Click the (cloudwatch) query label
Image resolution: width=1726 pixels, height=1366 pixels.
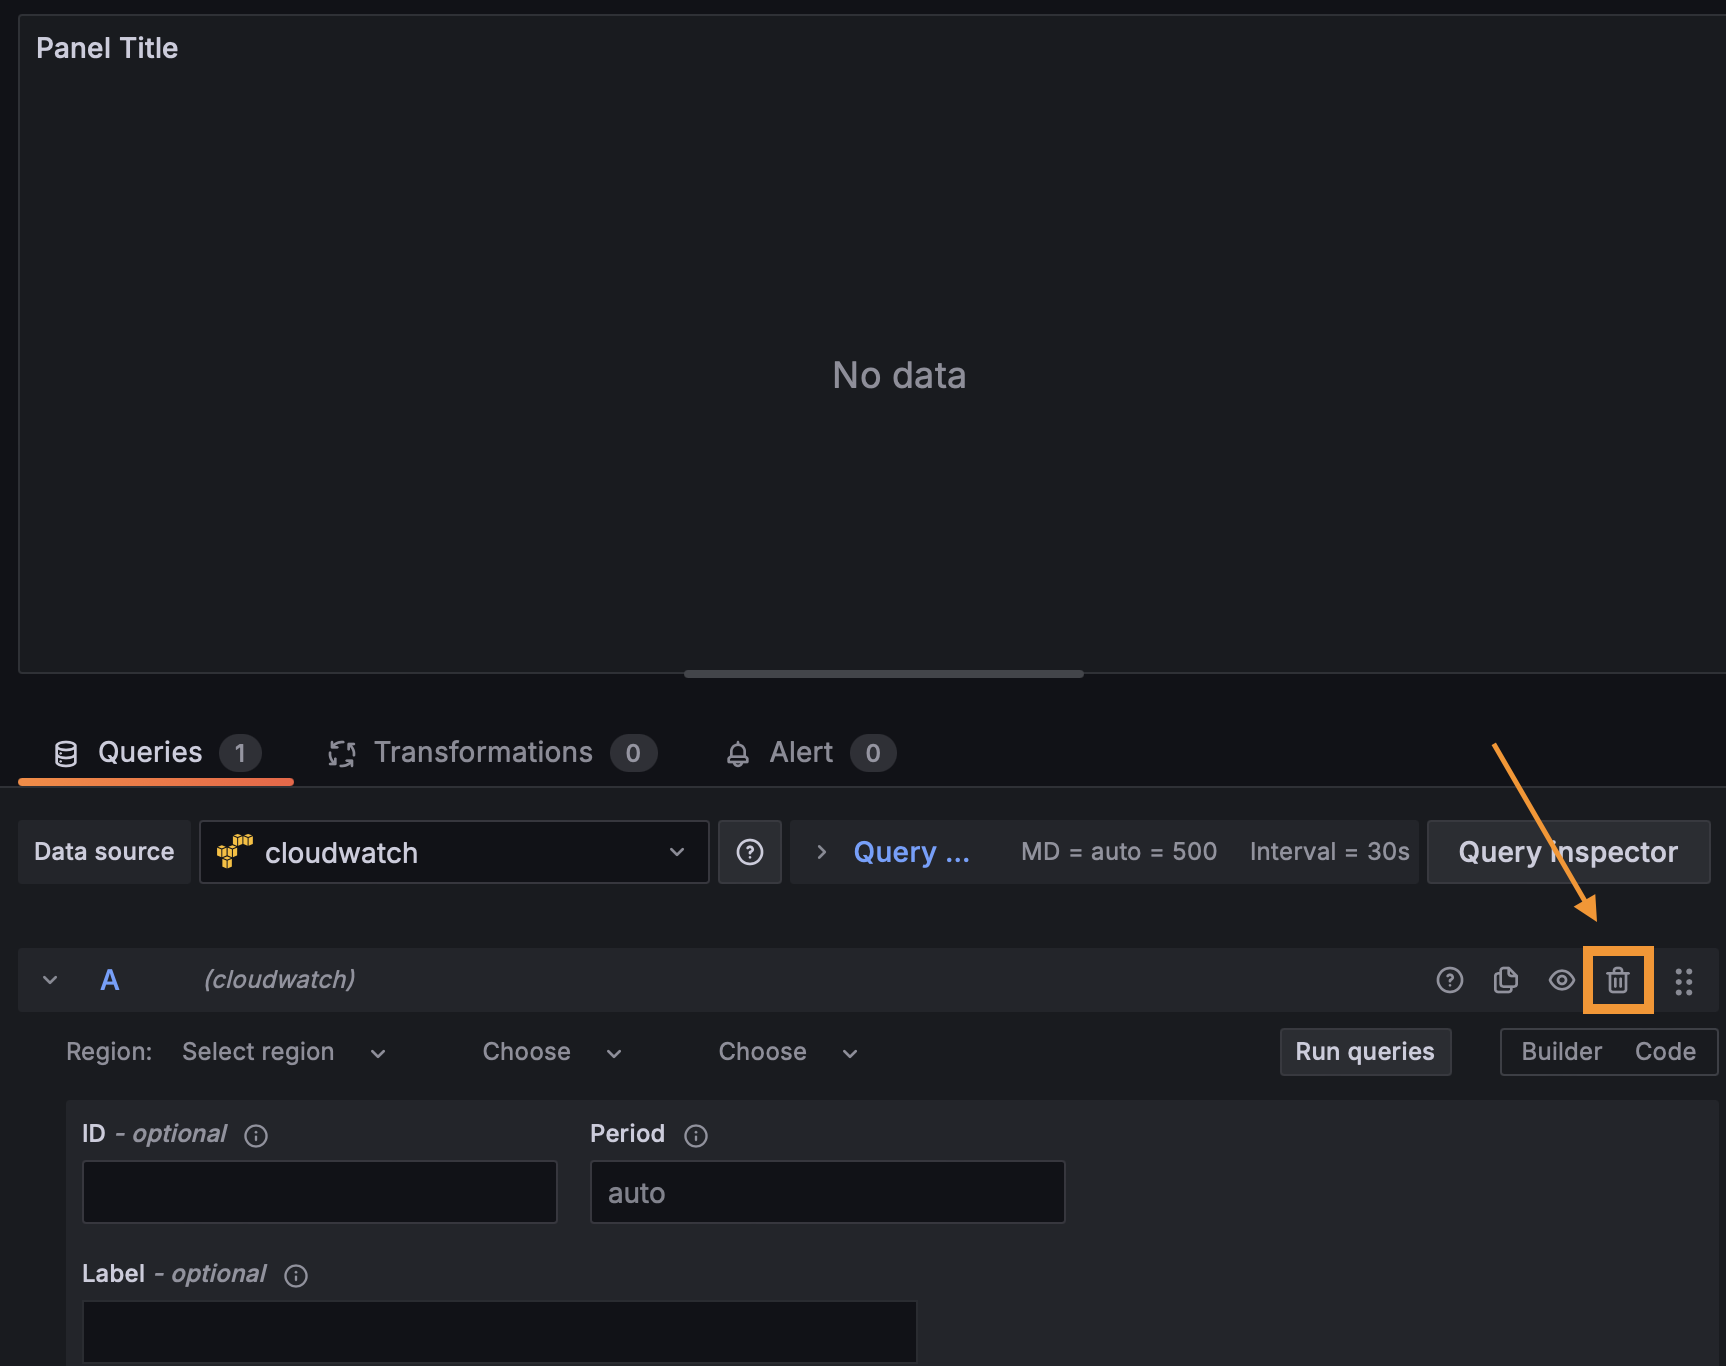pyautogui.click(x=280, y=980)
